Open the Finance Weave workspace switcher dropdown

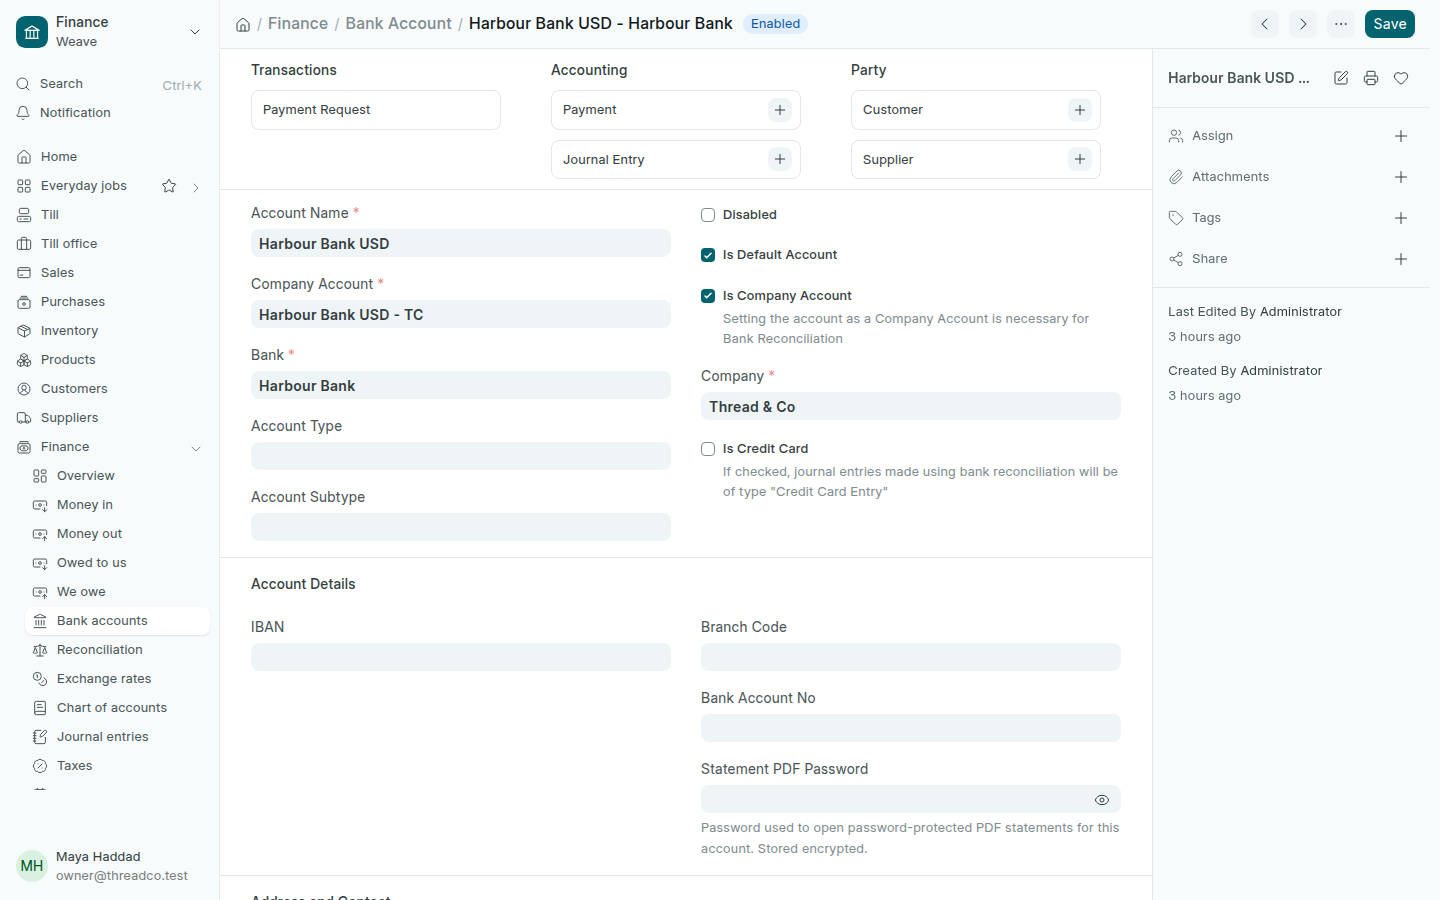195,32
